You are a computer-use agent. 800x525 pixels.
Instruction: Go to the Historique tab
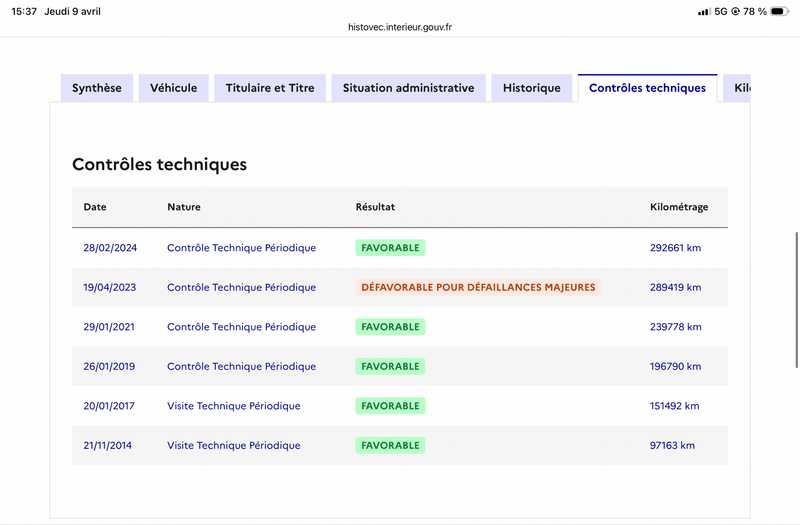[x=532, y=88]
